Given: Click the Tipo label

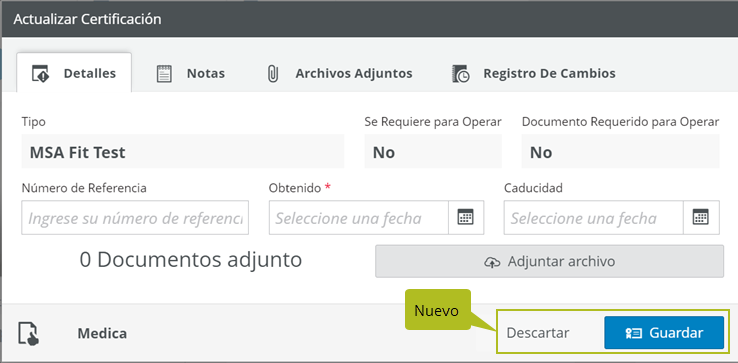Looking at the screenshot, I should click(x=33, y=122).
